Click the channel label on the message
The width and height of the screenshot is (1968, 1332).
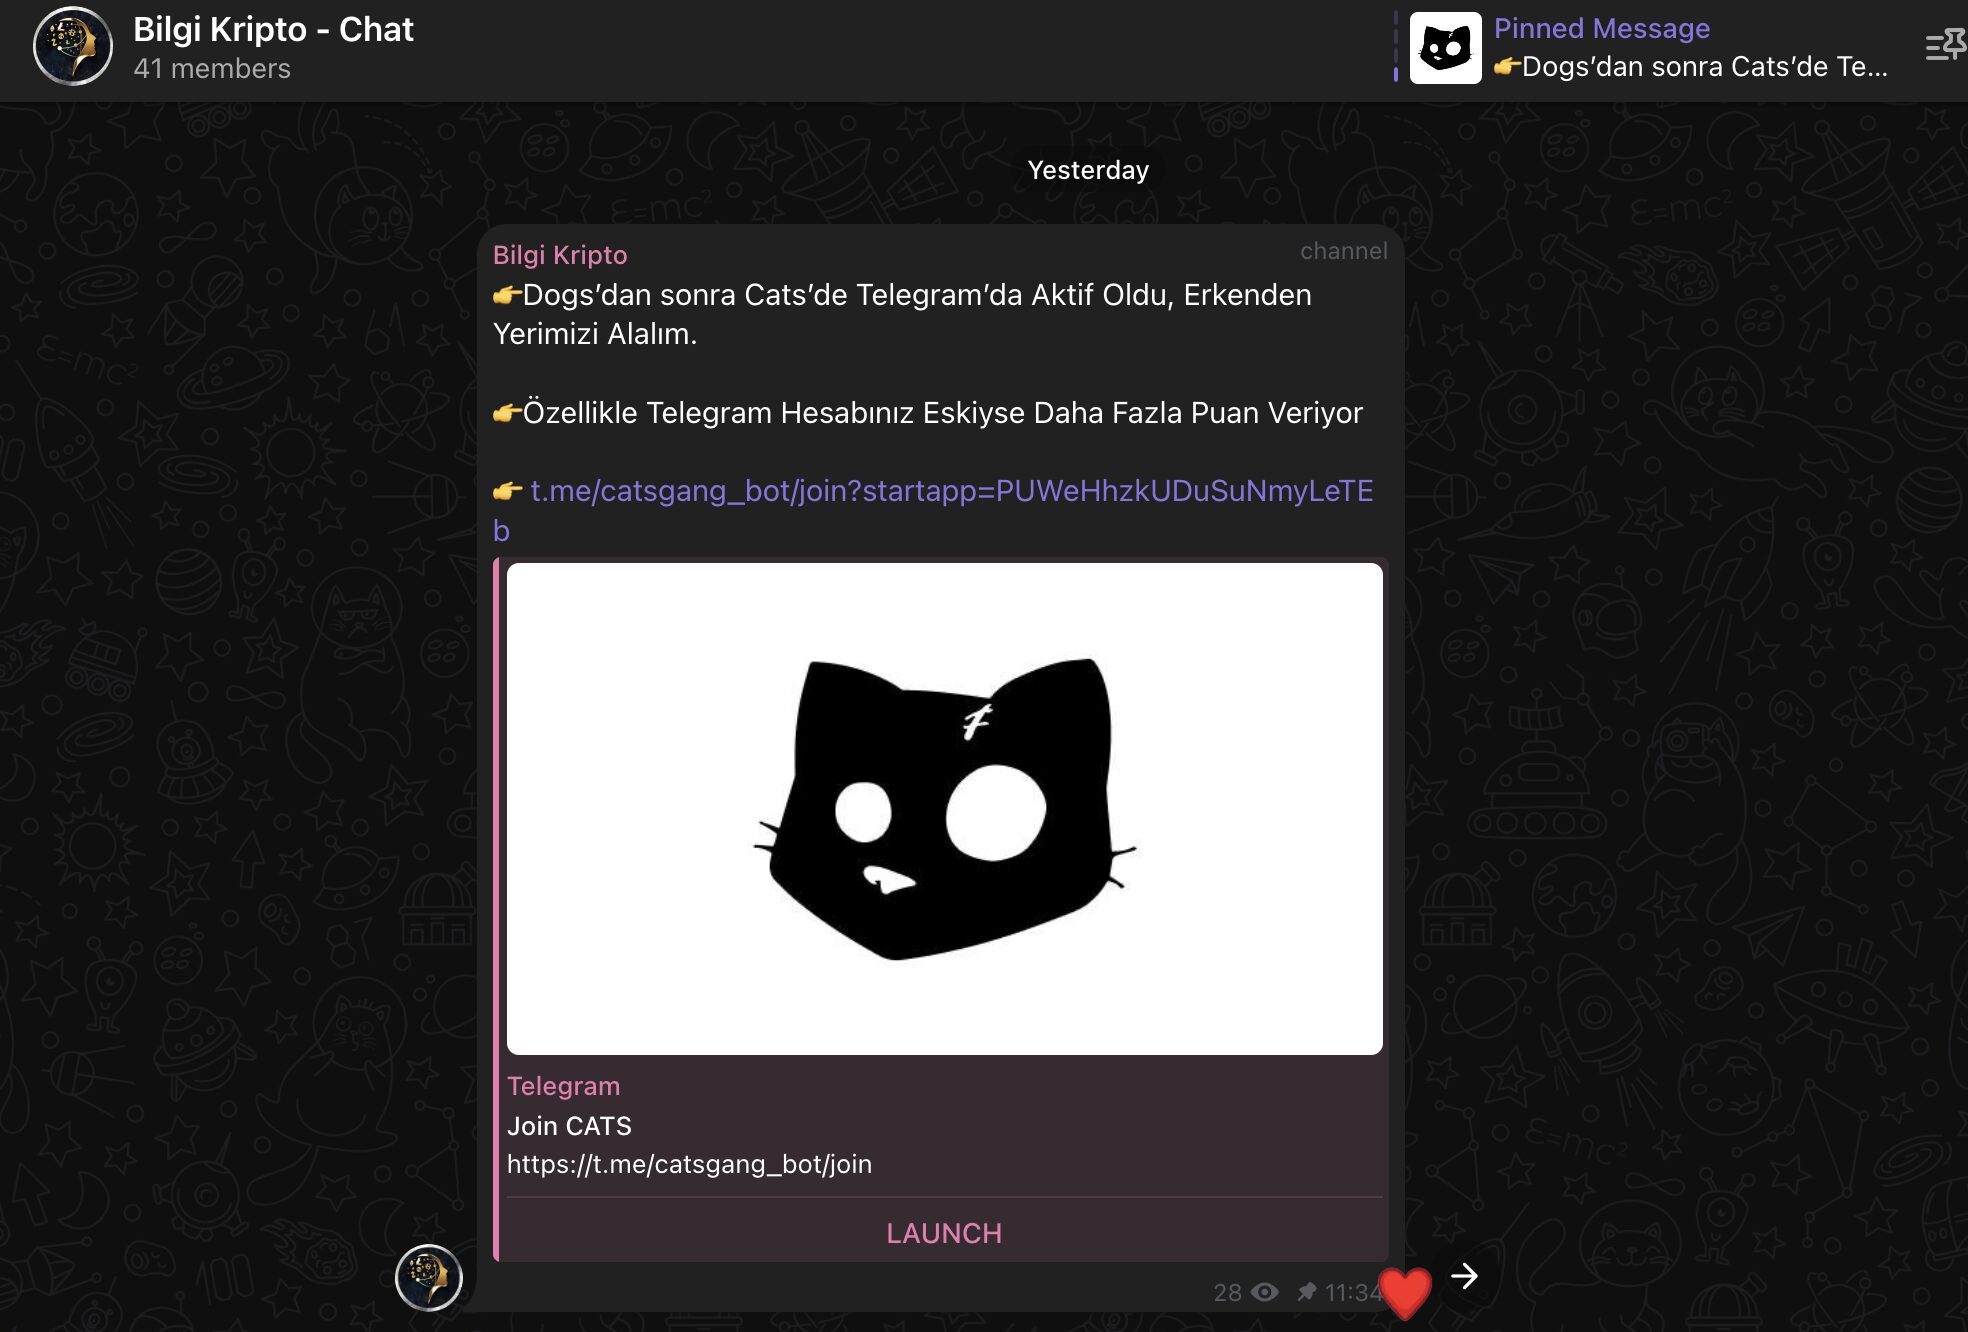pyautogui.click(x=1343, y=251)
